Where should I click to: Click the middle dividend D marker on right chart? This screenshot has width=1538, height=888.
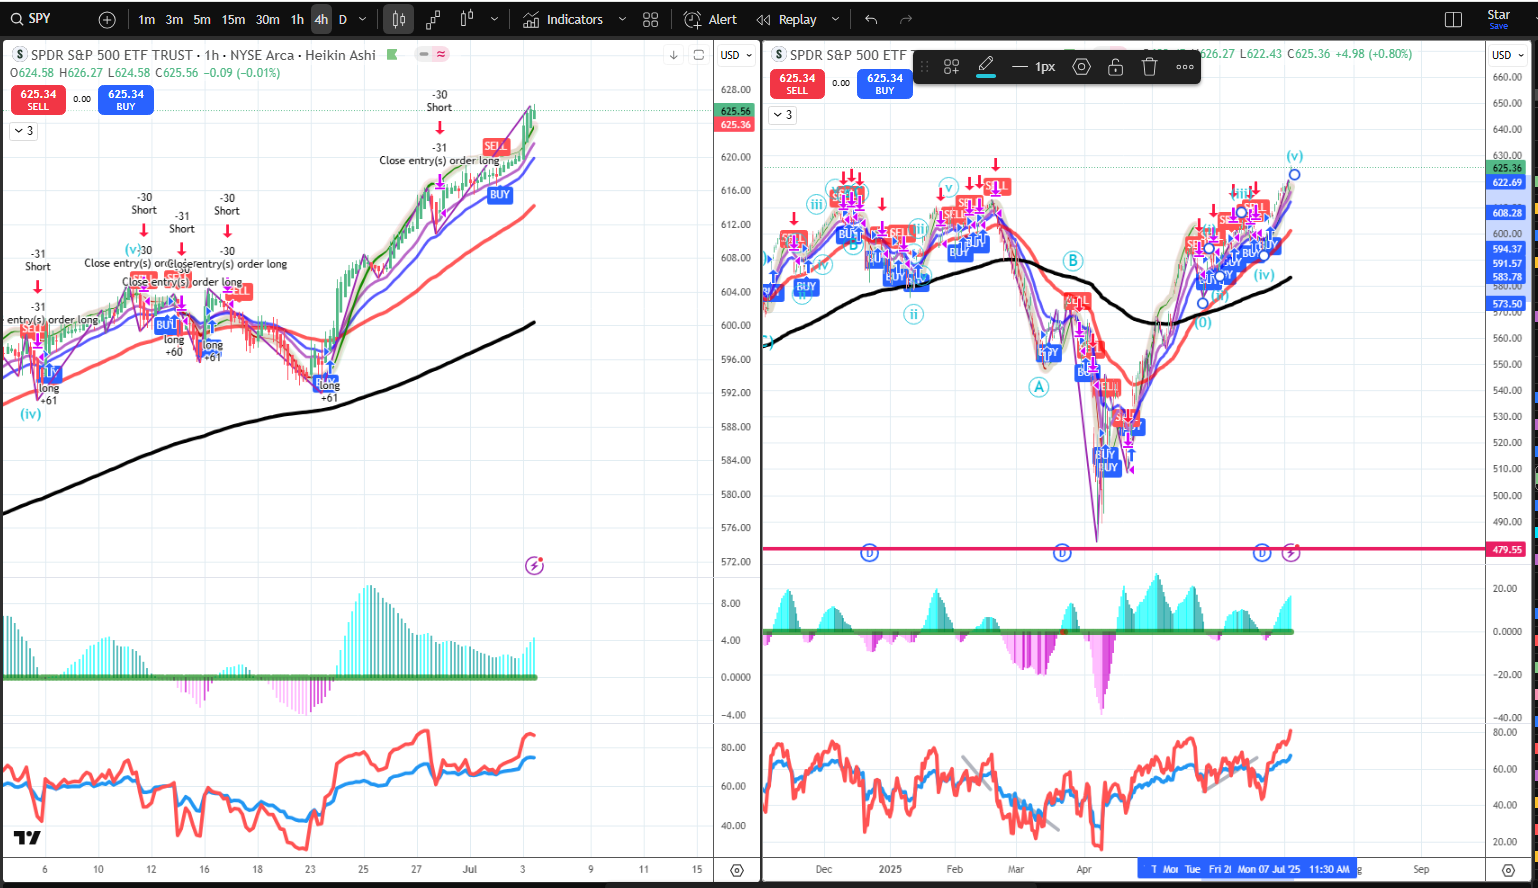coord(1062,552)
